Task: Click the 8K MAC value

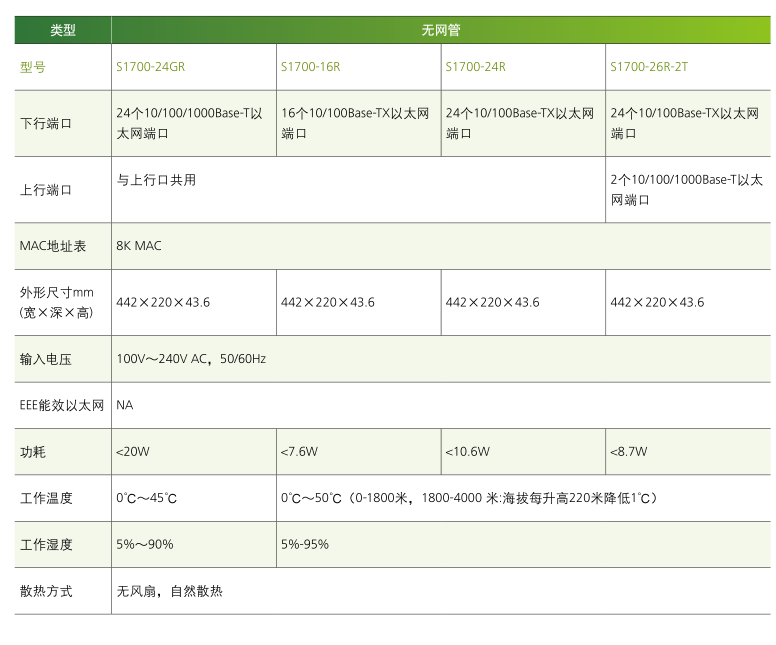Action: (139, 246)
